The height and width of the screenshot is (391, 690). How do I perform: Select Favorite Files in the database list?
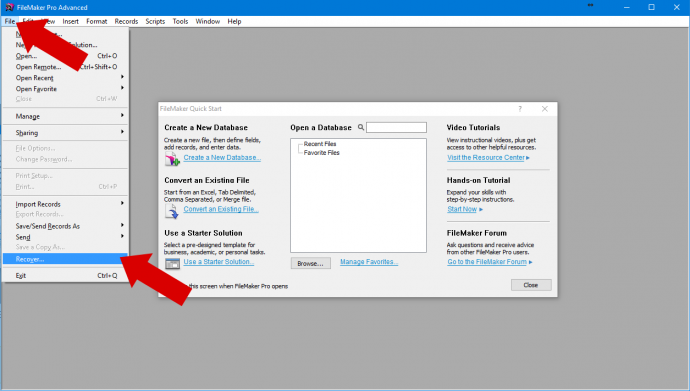click(x=322, y=153)
